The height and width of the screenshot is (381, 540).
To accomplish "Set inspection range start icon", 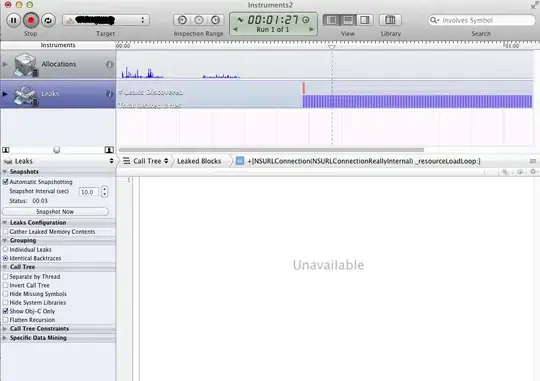I will (182, 20).
